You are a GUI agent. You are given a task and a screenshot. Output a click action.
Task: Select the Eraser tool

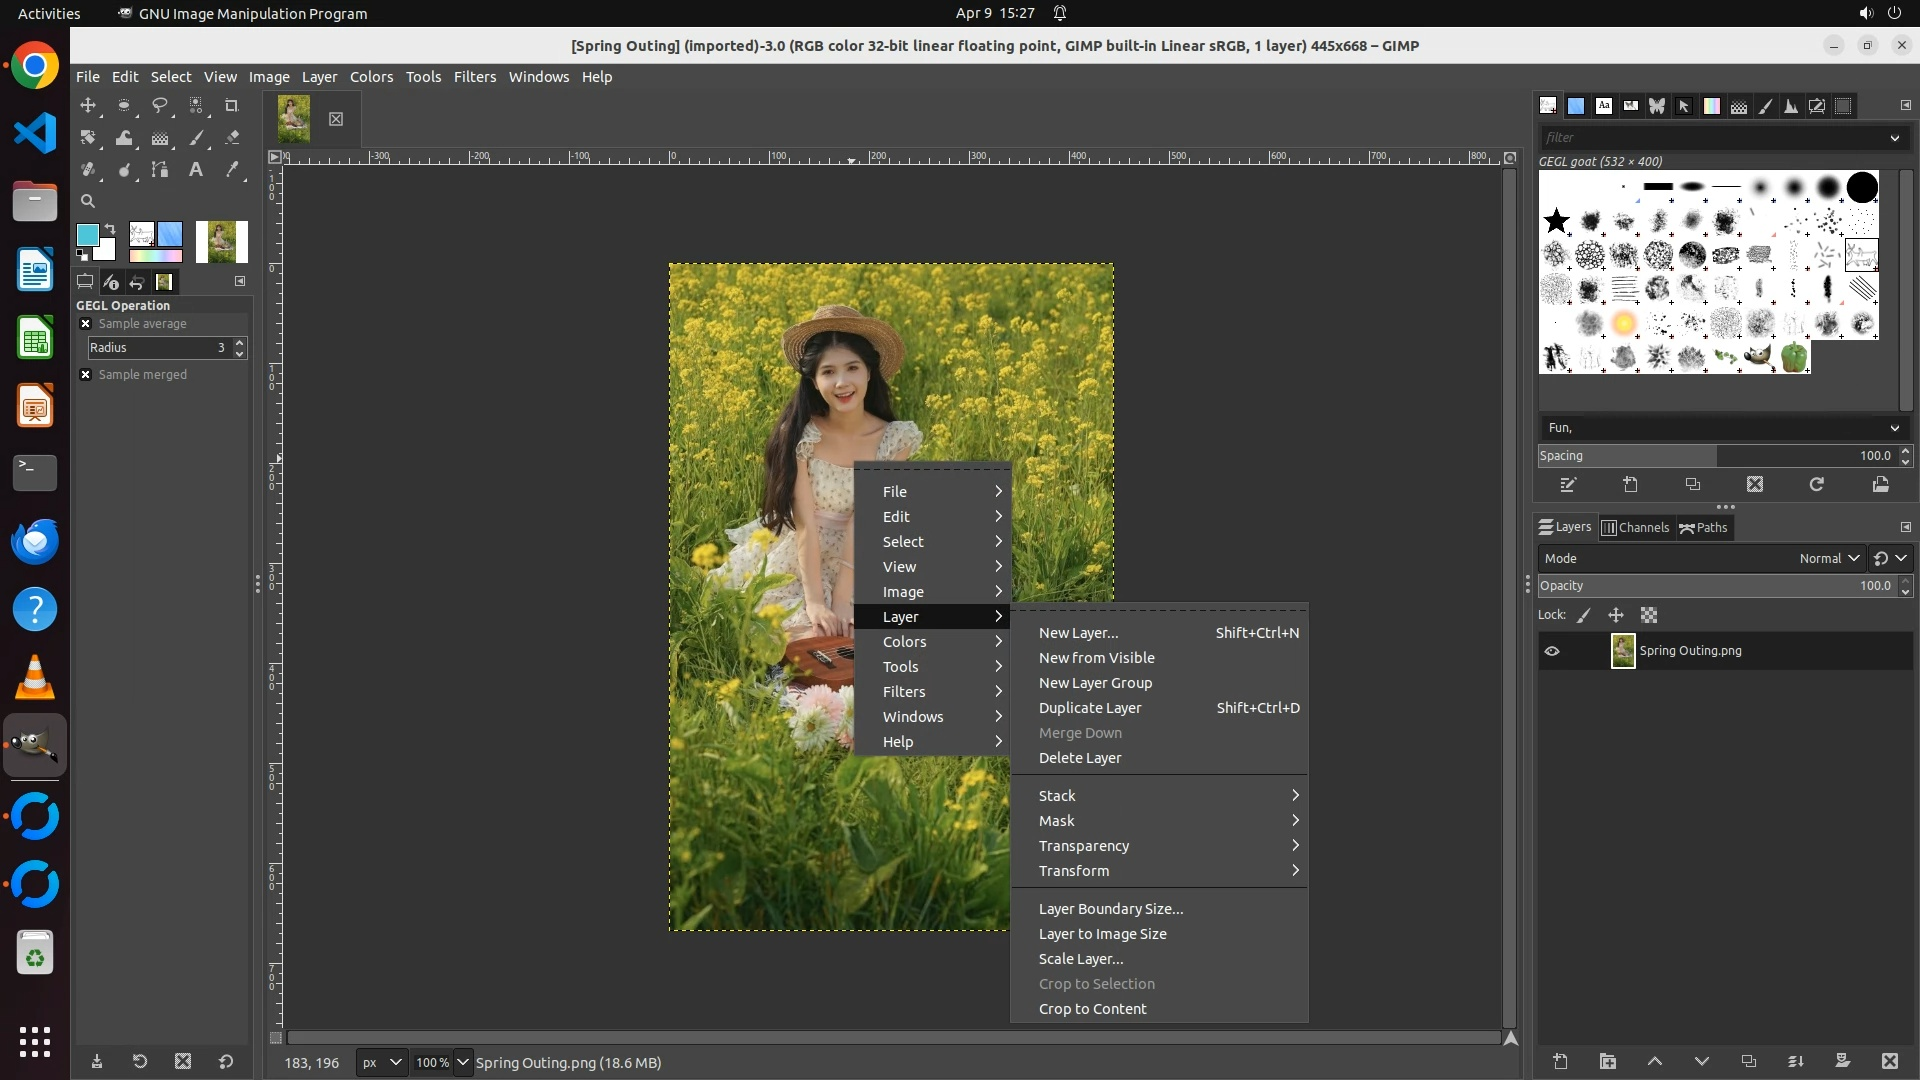[x=232, y=138]
